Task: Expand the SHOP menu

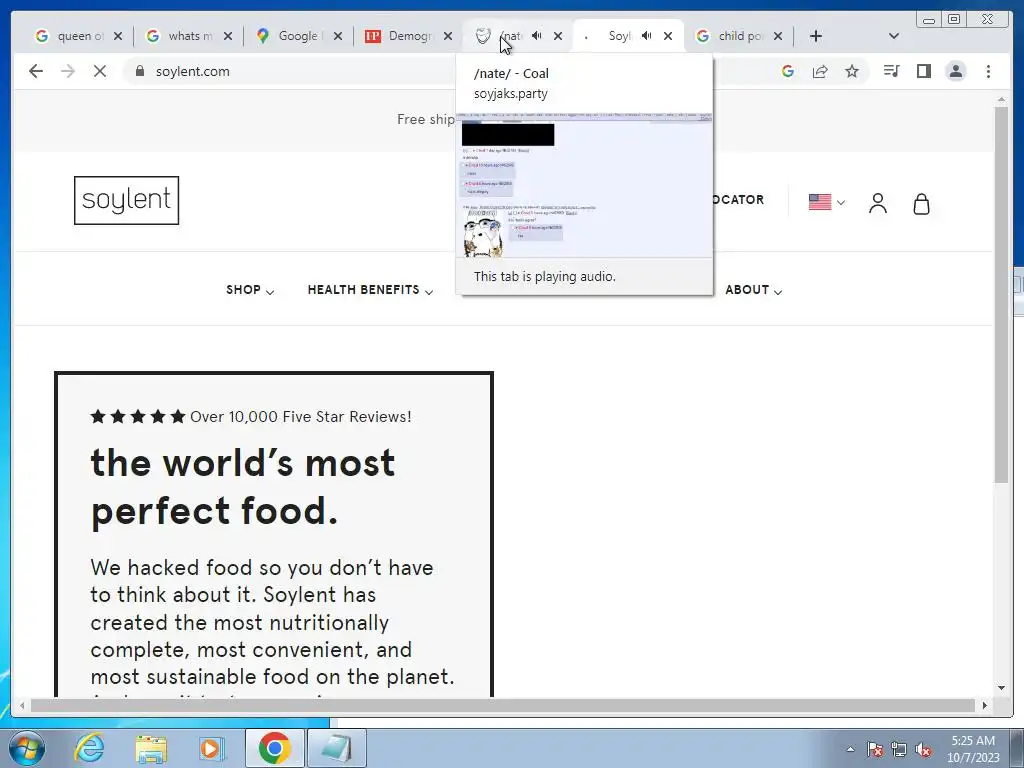Action: point(249,290)
